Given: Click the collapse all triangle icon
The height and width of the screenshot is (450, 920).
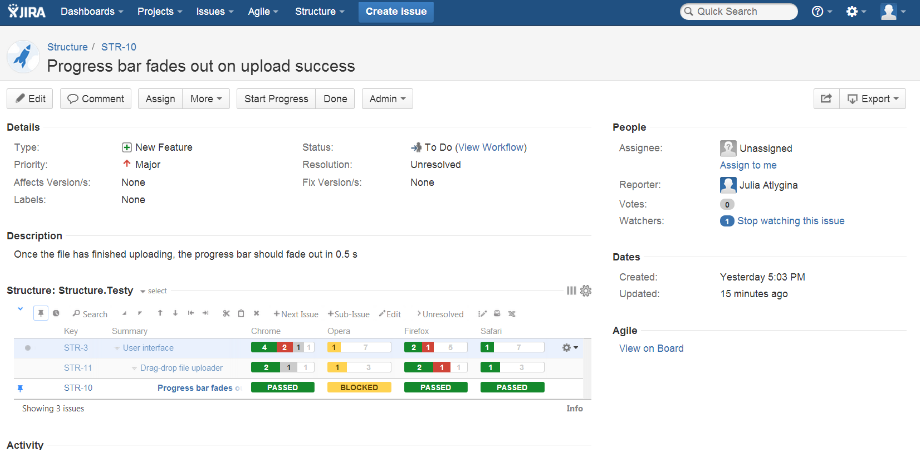Looking at the screenshot, I should (140, 313).
